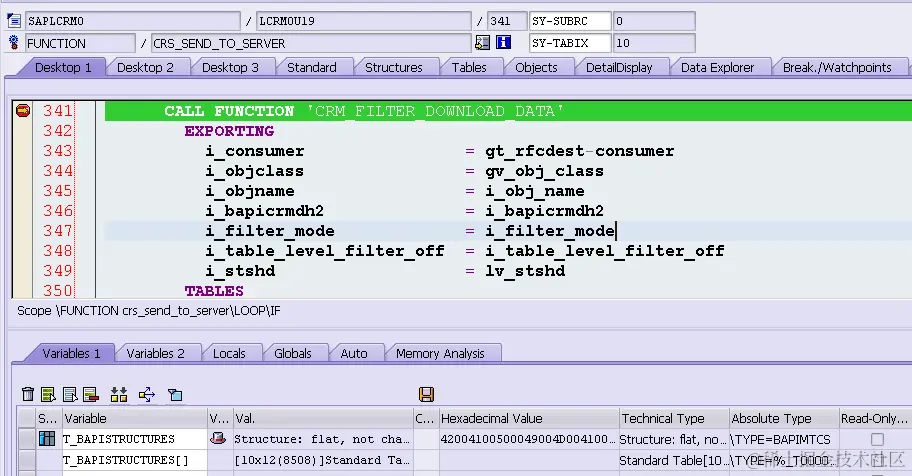Click the \TYPE=BAPIMTCS absolute type cell

[x=784, y=439]
